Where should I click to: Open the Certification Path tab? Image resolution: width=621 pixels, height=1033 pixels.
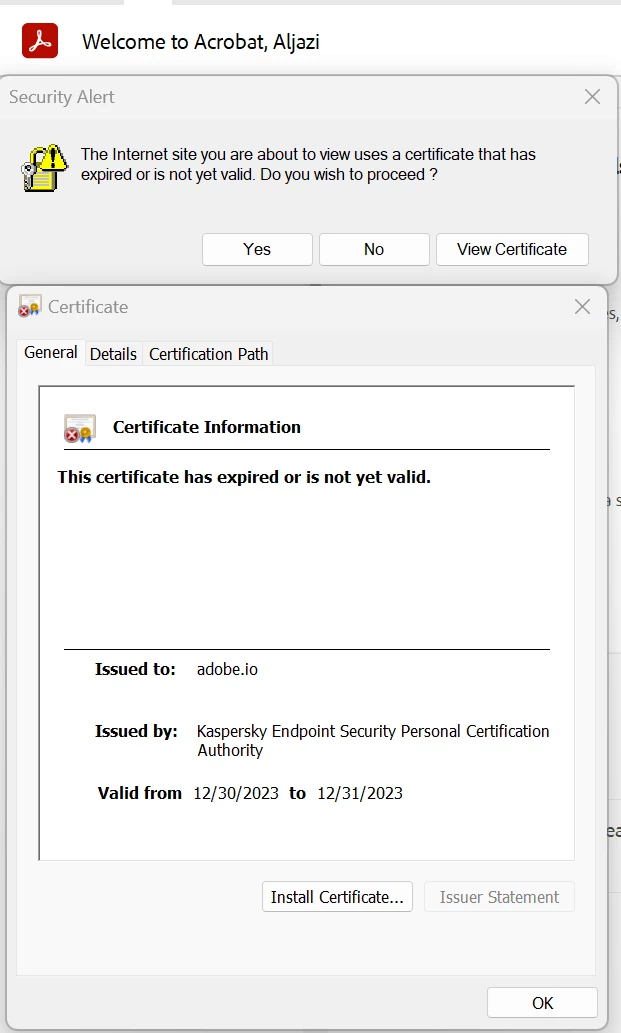click(x=209, y=354)
